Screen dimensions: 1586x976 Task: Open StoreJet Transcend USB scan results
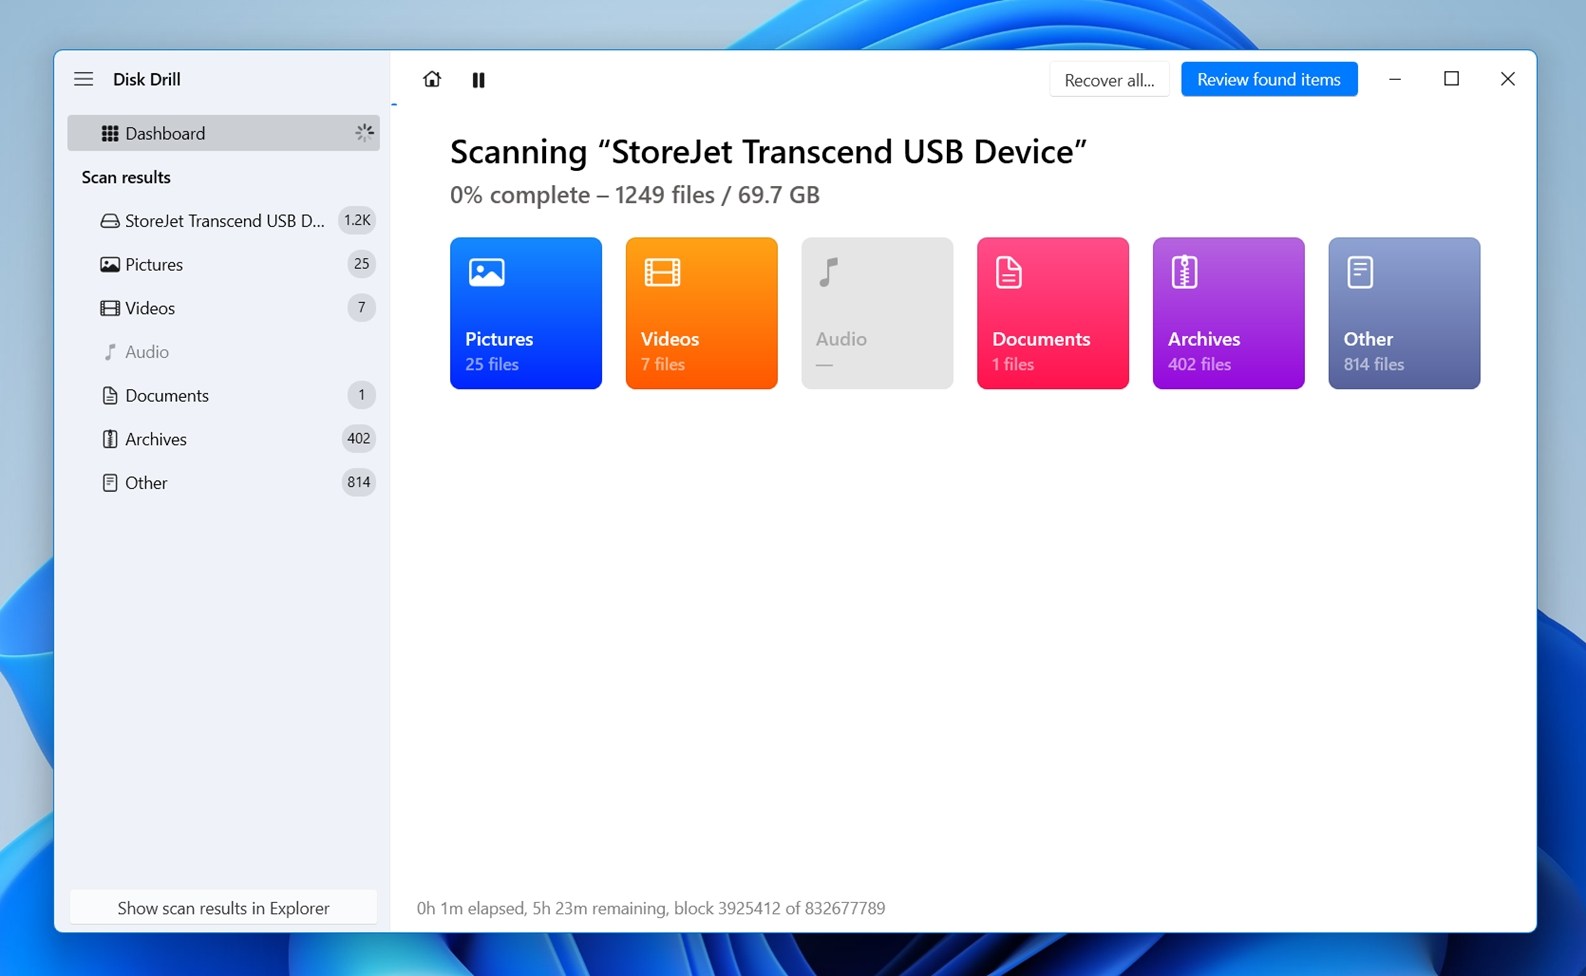coord(224,221)
